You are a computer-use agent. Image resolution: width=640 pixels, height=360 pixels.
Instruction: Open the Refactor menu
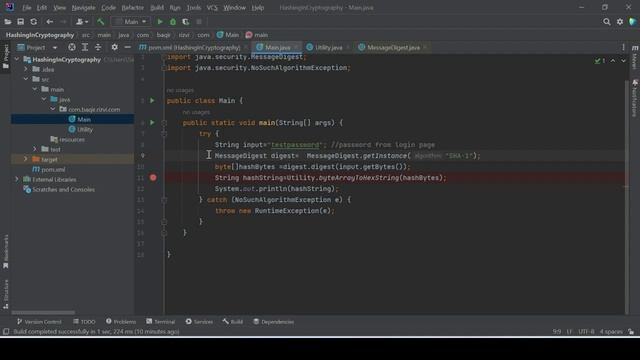[x=133, y=8]
